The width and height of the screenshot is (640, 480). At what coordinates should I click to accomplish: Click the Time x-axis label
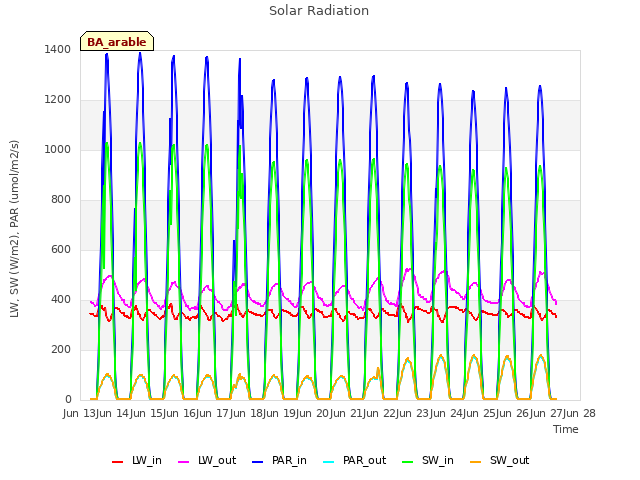(x=566, y=429)
